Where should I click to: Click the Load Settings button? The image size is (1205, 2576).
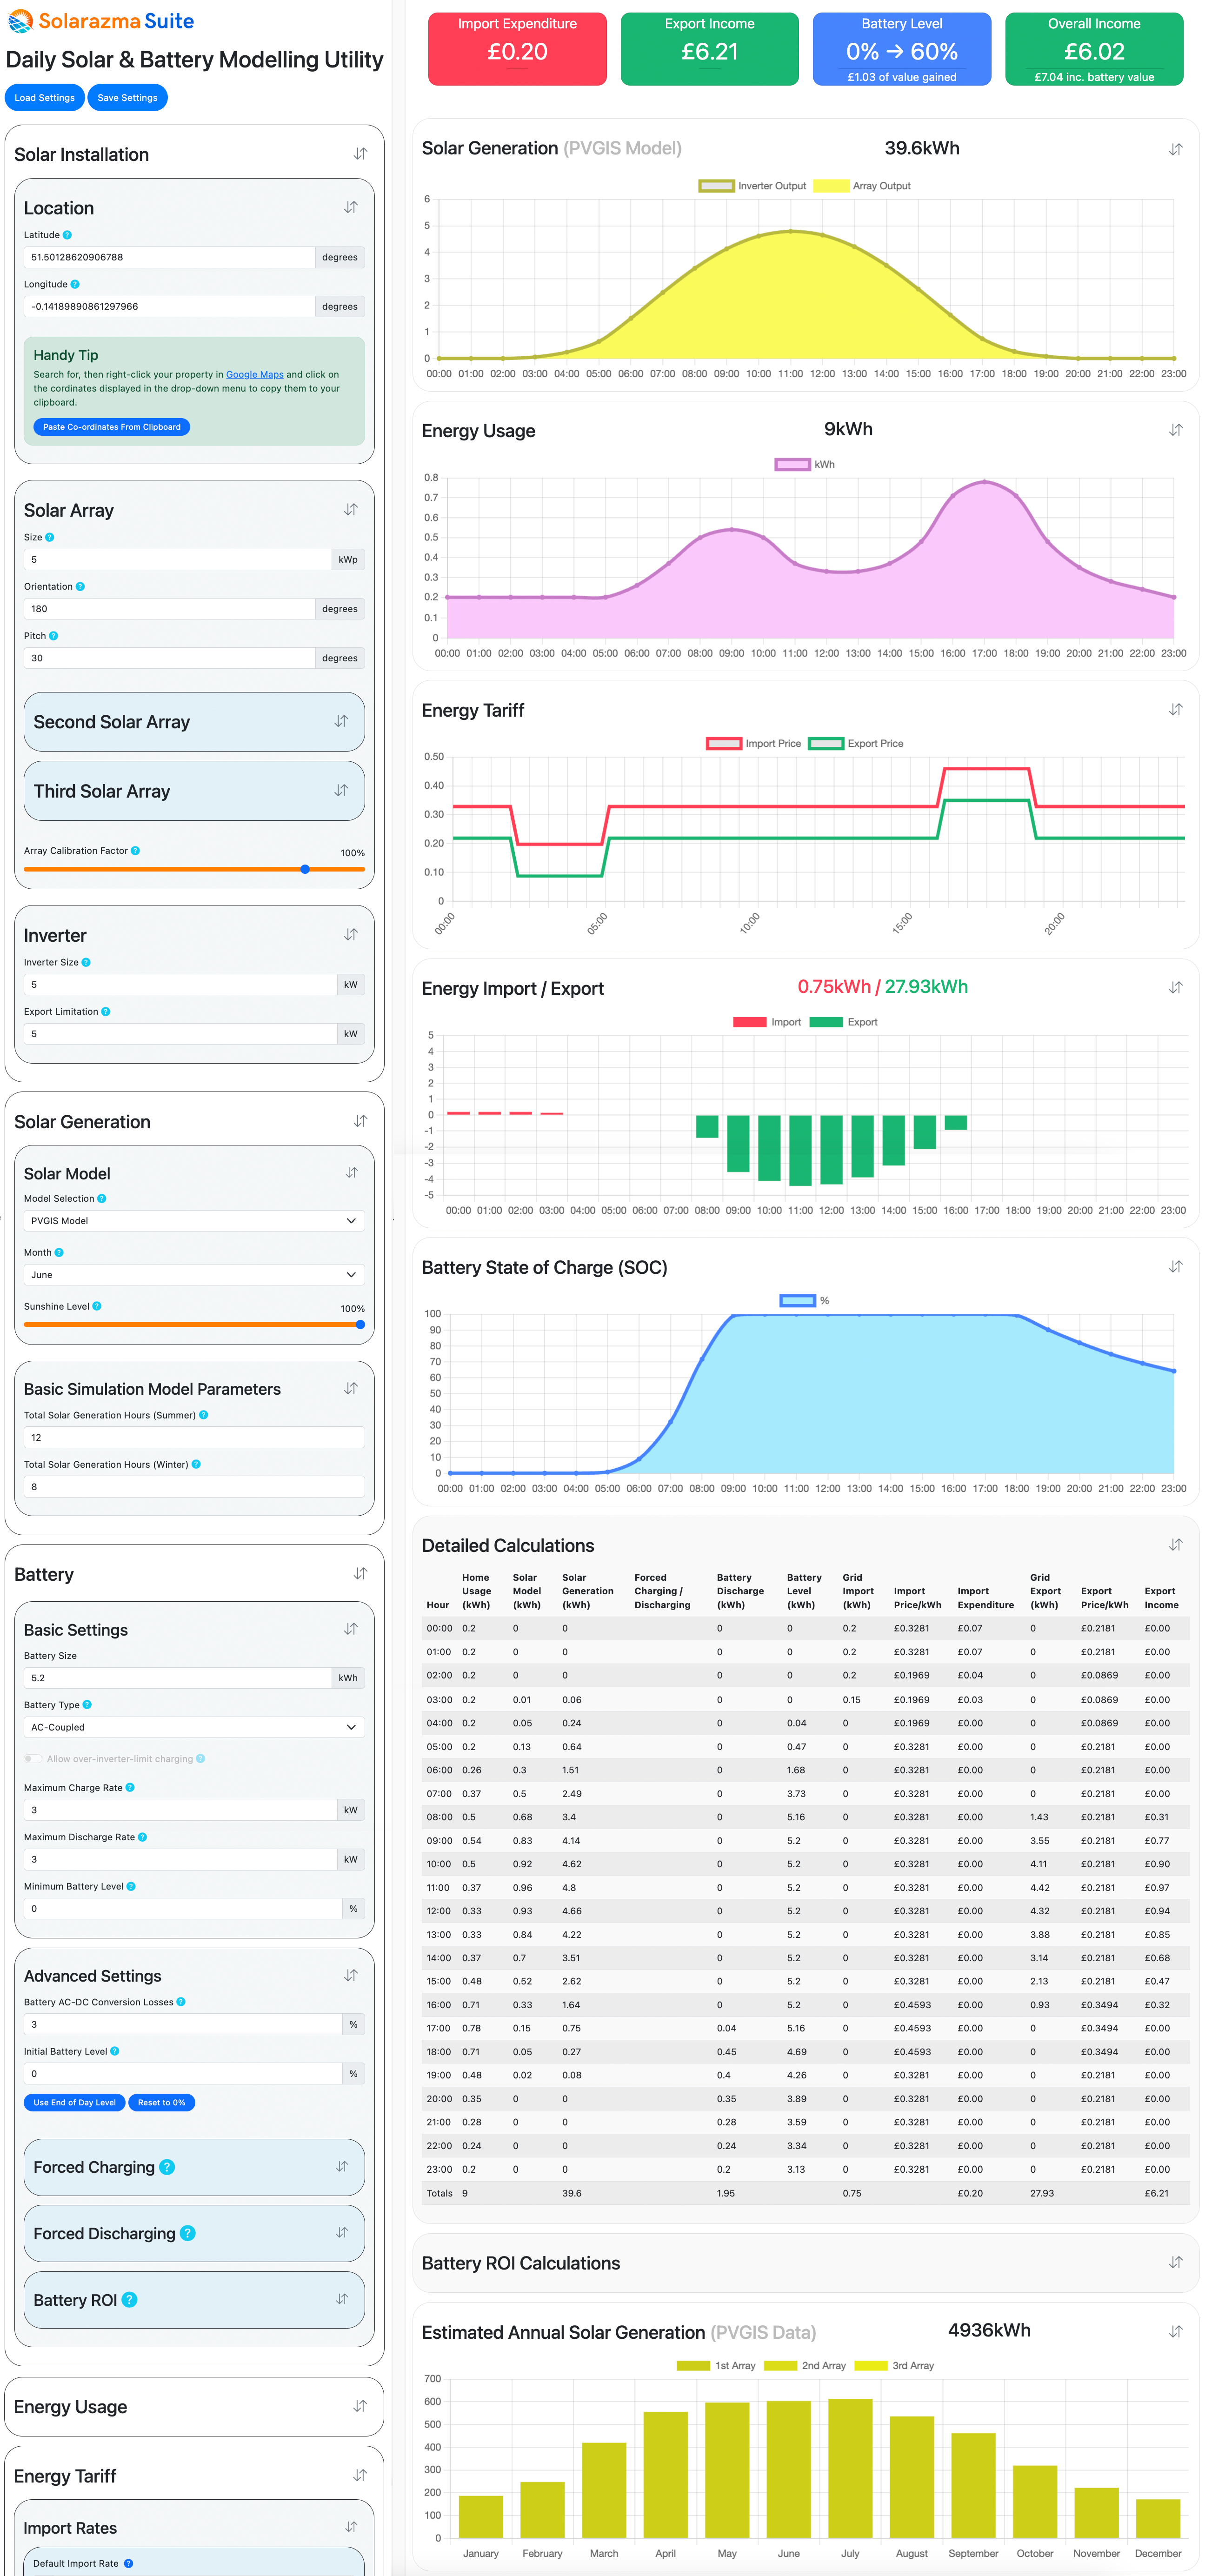click(x=45, y=98)
